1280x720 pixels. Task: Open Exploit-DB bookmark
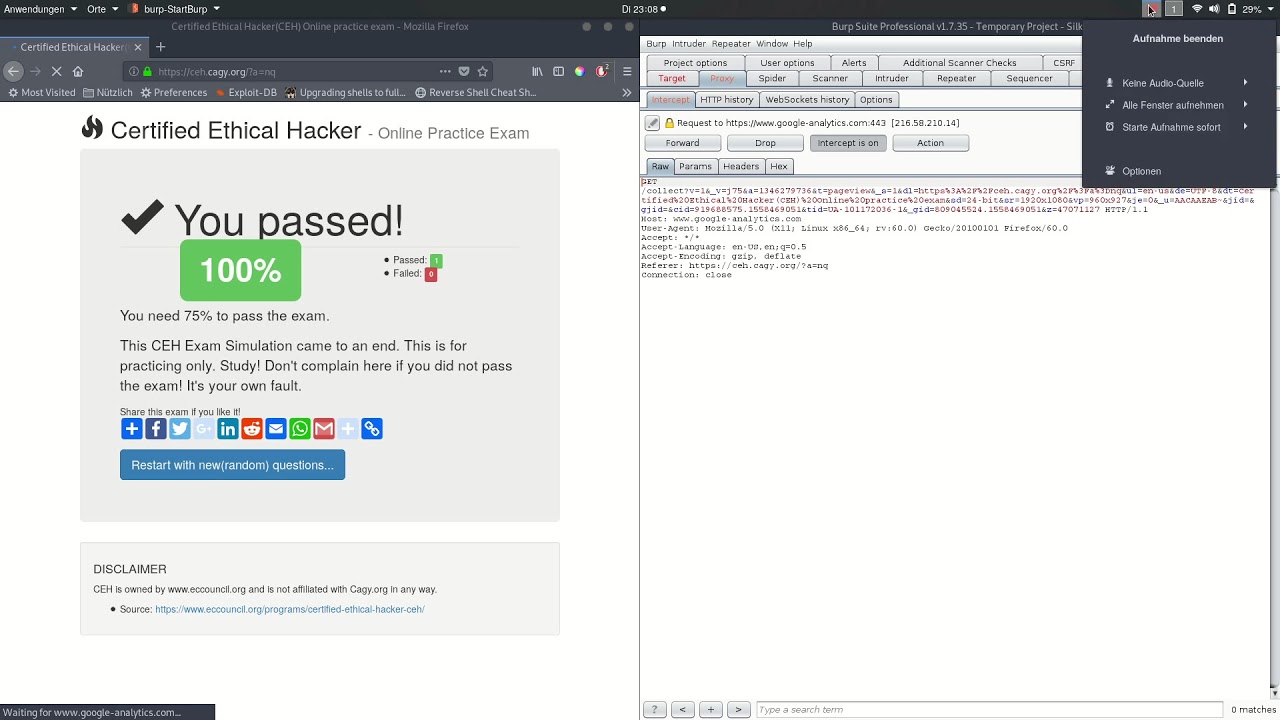[246, 92]
